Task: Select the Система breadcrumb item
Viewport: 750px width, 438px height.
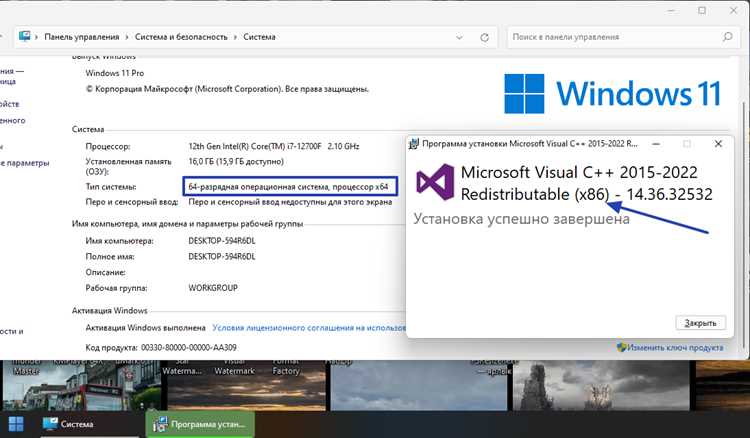Action: (x=259, y=37)
